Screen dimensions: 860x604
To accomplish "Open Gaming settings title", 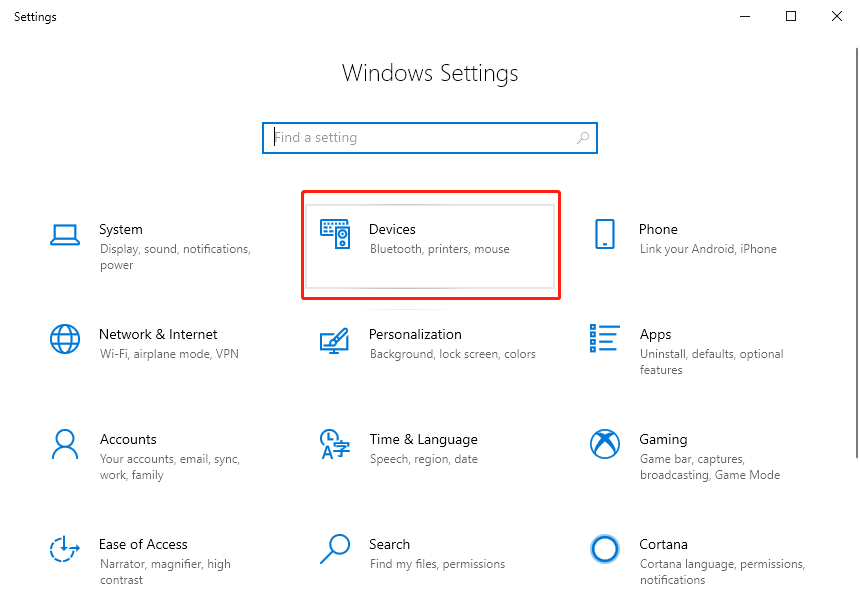I will click(x=663, y=439).
